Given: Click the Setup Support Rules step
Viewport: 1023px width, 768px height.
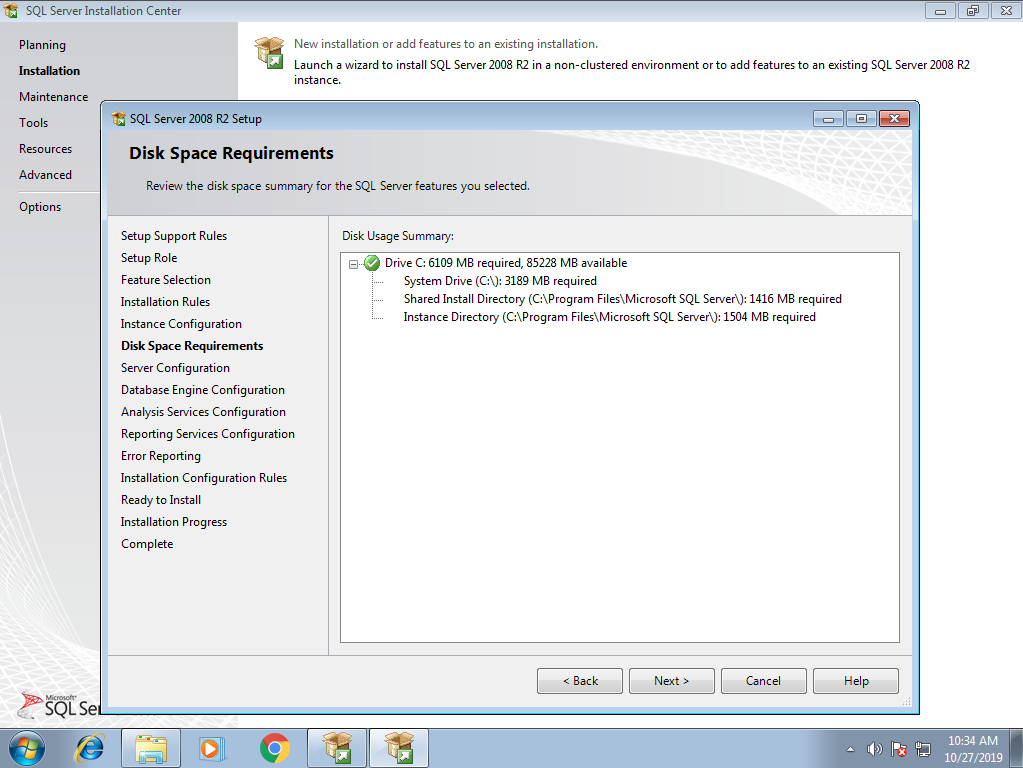Looking at the screenshot, I should [x=174, y=236].
